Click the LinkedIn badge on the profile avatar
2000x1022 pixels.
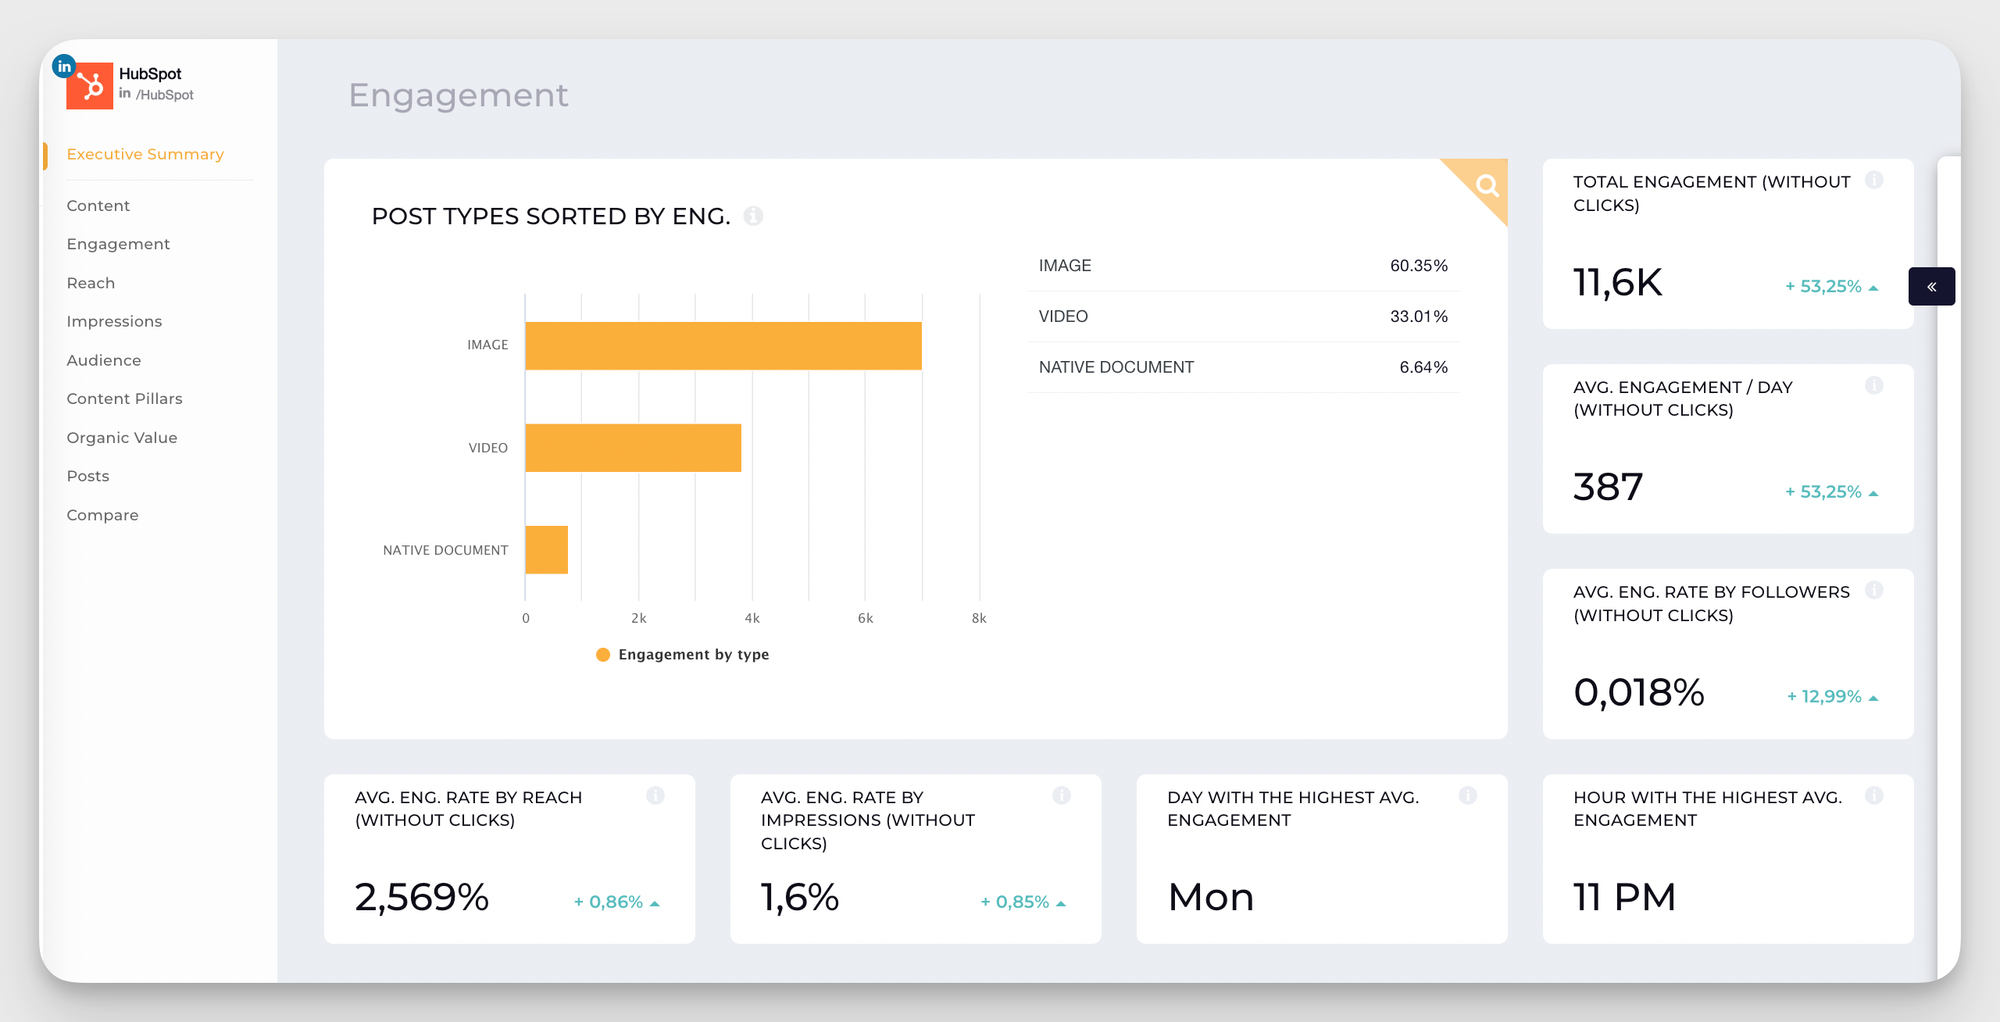click(x=64, y=66)
